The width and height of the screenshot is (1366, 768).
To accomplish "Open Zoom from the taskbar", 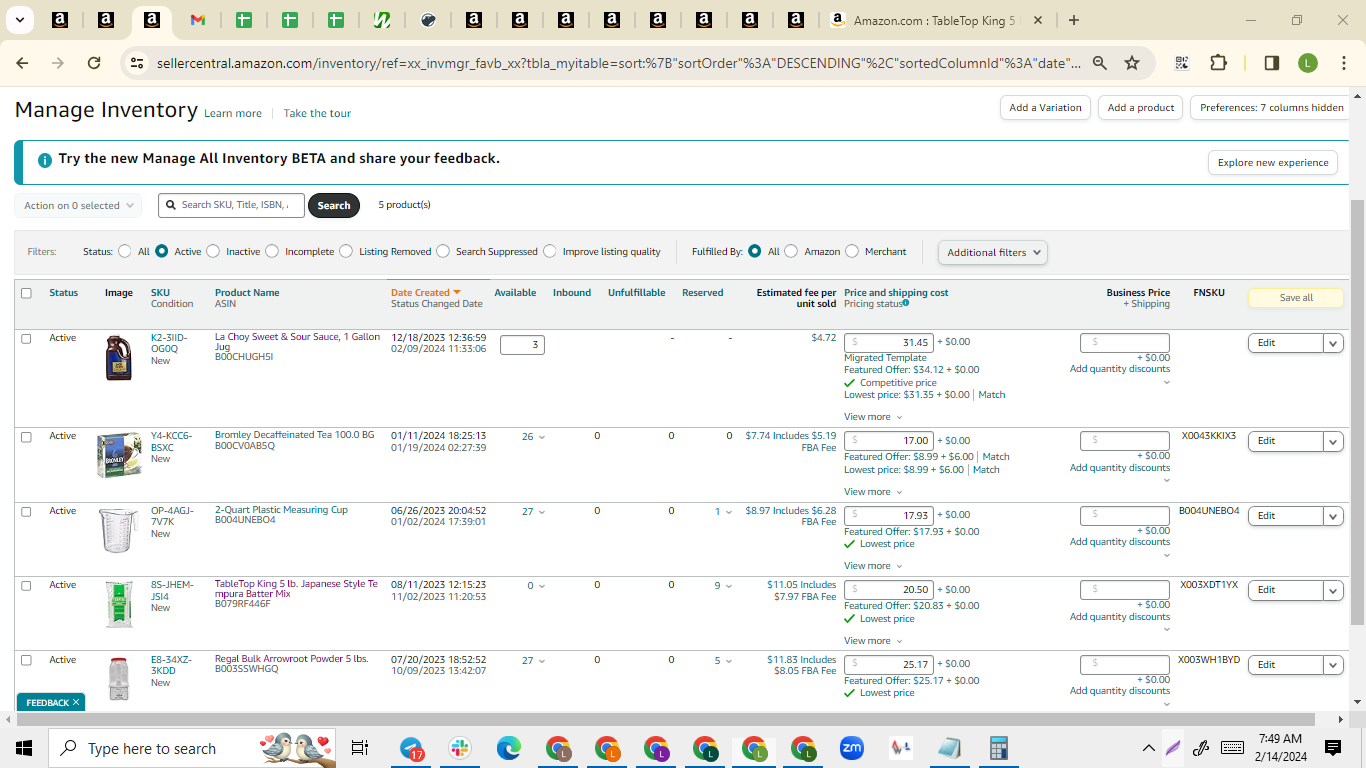I will pyautogui.click(x=852, y=748).
